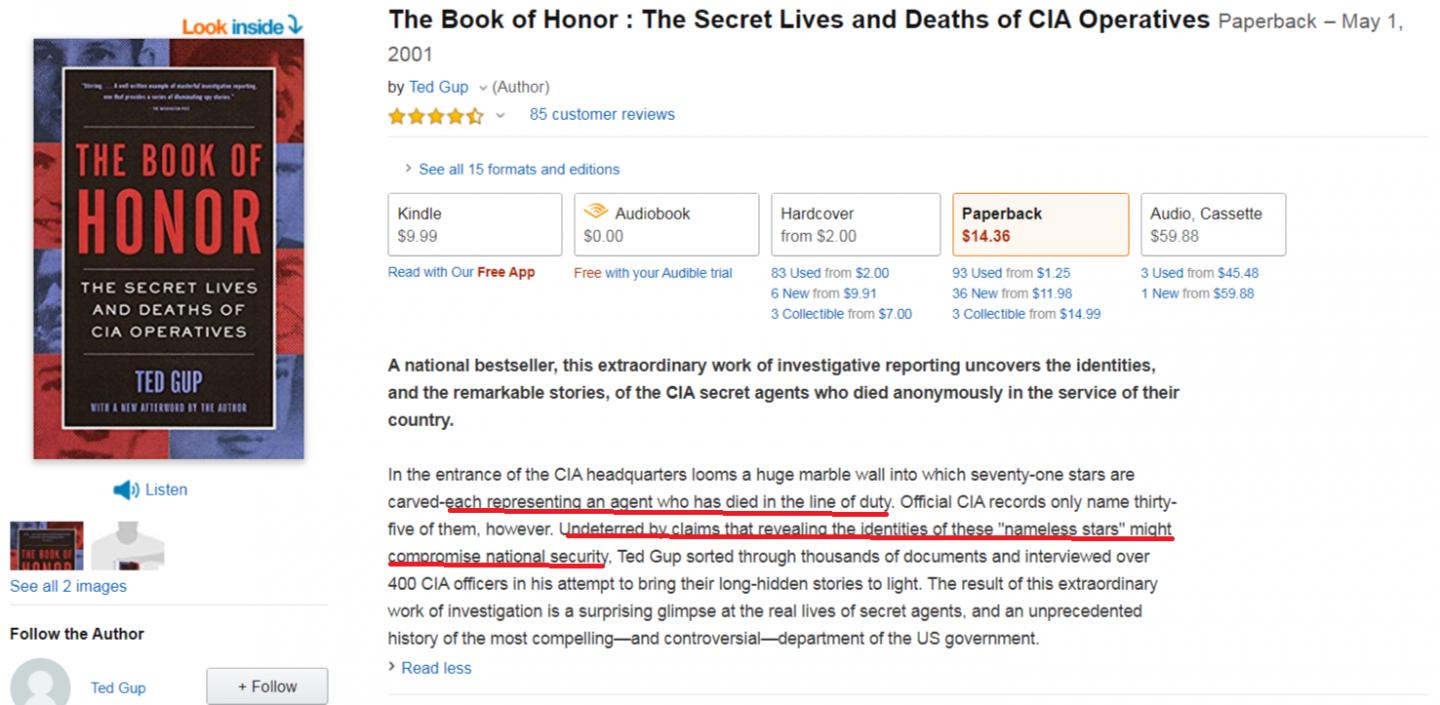Click the star rating icons

point(435,116)
